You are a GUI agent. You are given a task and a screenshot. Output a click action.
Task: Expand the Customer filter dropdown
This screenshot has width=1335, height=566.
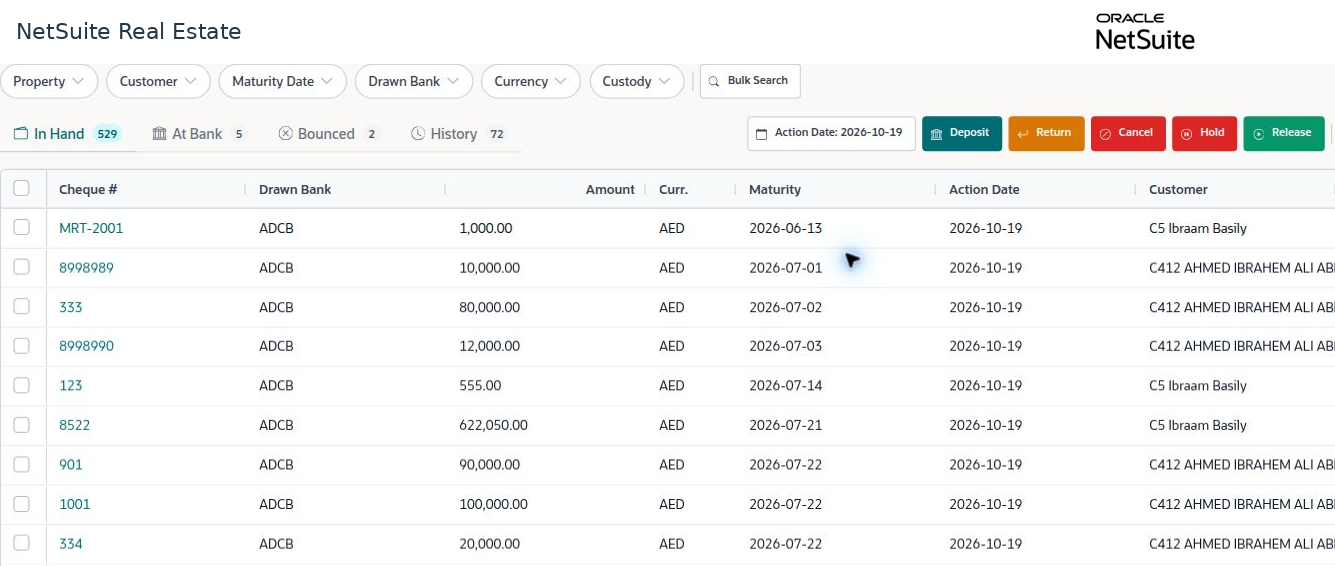(159, 81)
